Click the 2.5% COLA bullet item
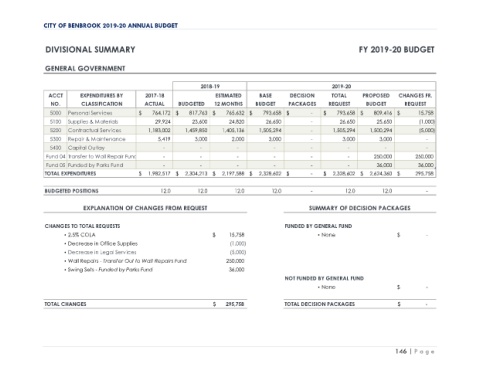Image resolution: width=480 pixels, height=371 pixels. 80,235
